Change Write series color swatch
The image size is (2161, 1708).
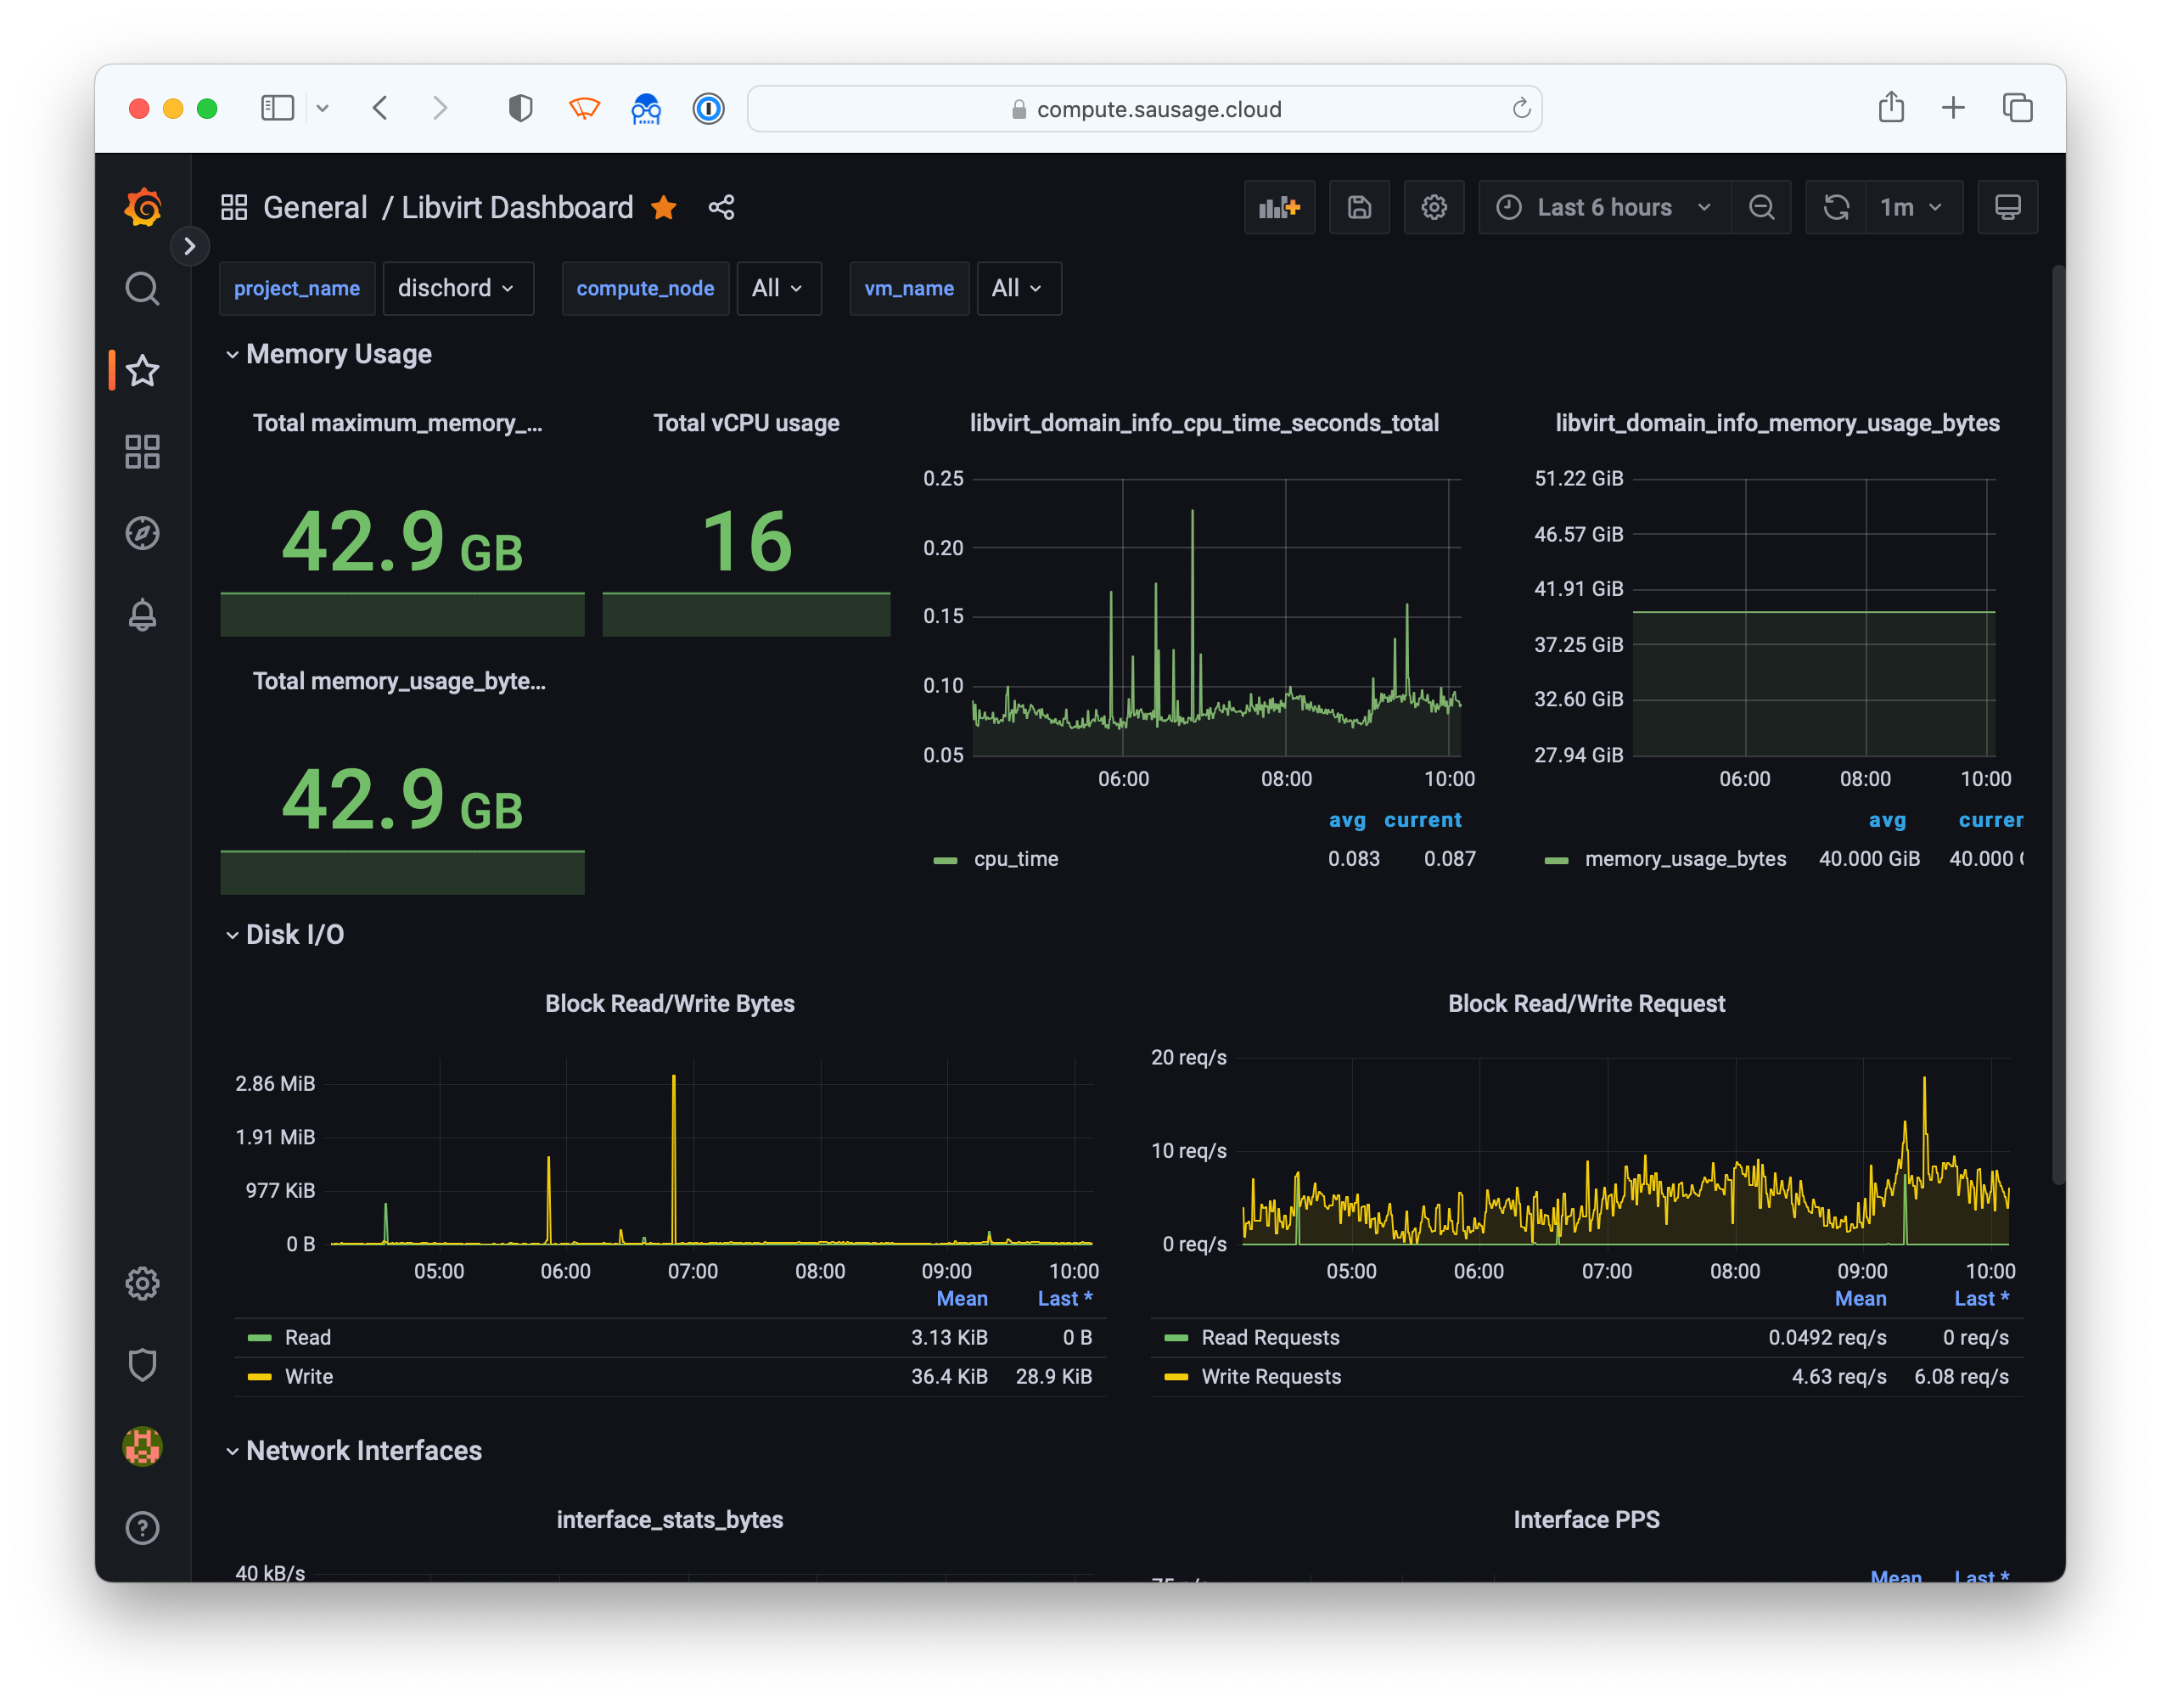[x=260, y=1377]
